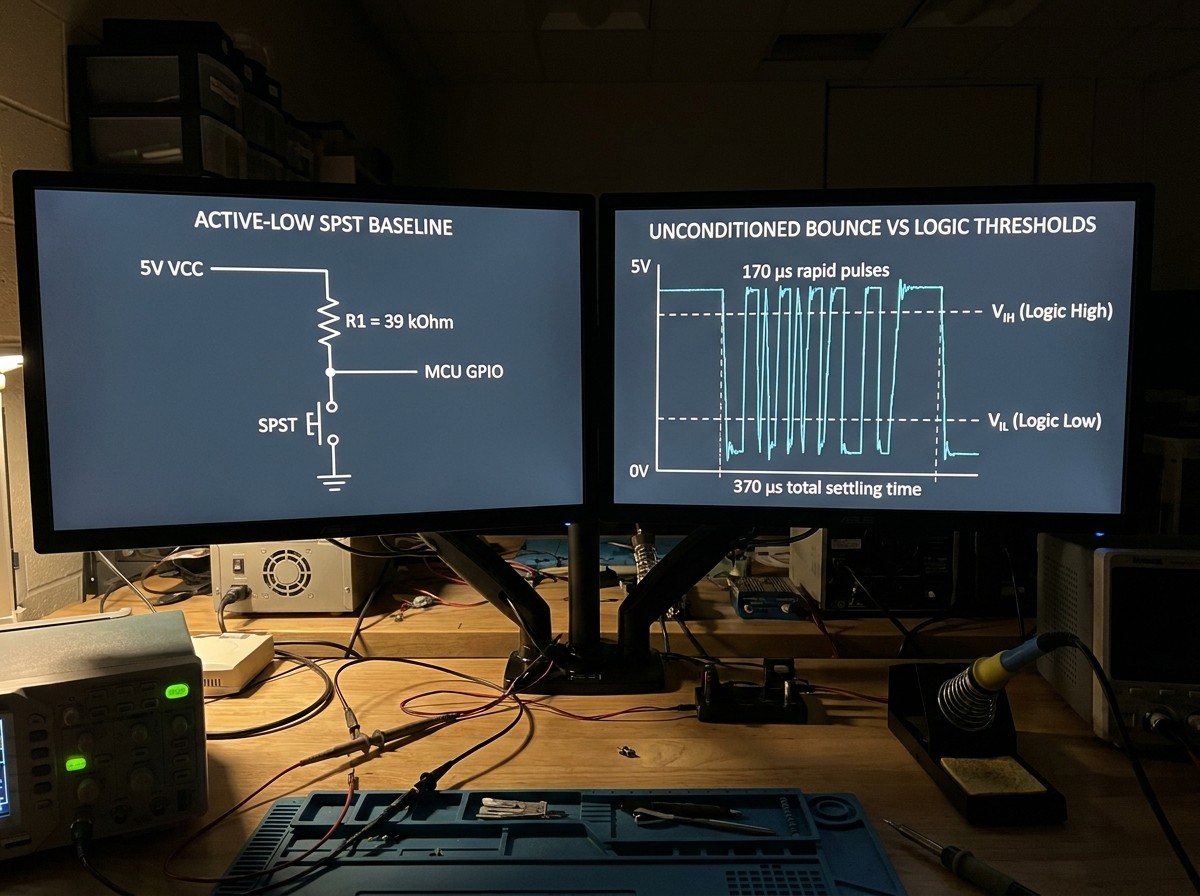The height and width of the screenshot is (896, 1200).
Task: Click the 'VIH (Logic High)' threshold label
Action: coord(1051,311)
